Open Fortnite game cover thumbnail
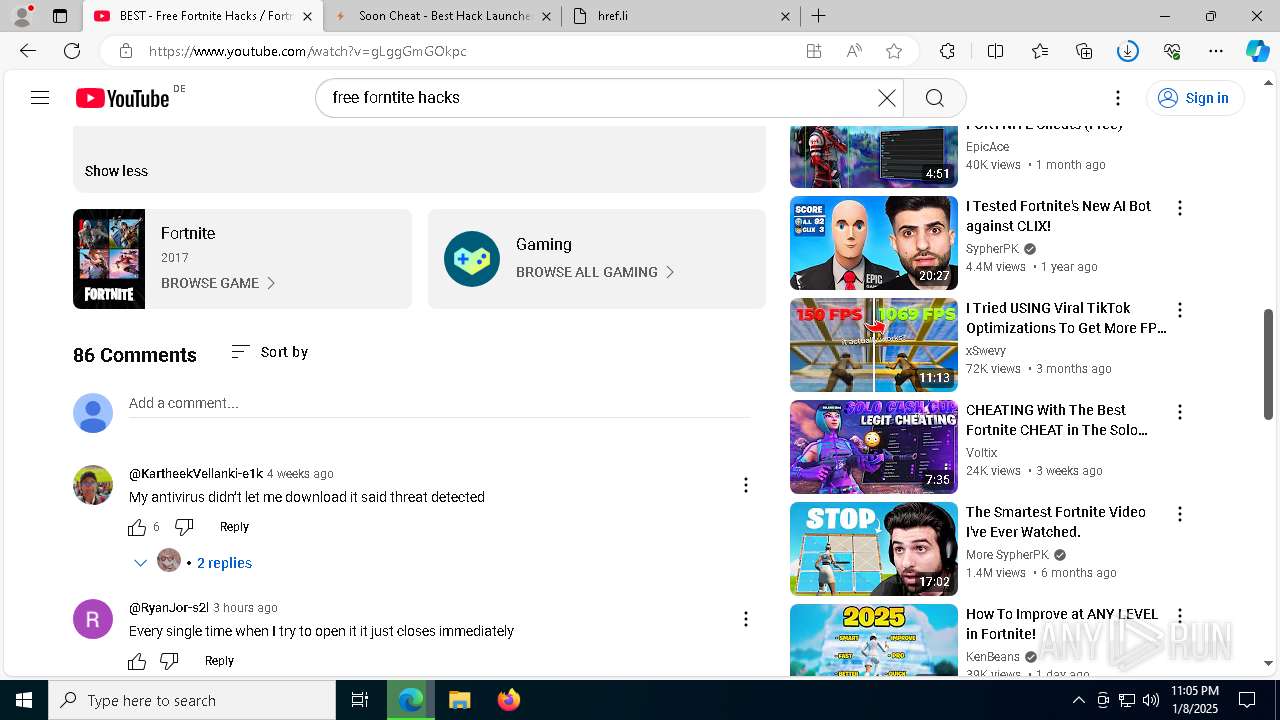This screenshot has height=720, width=1280. pos(109,259)
